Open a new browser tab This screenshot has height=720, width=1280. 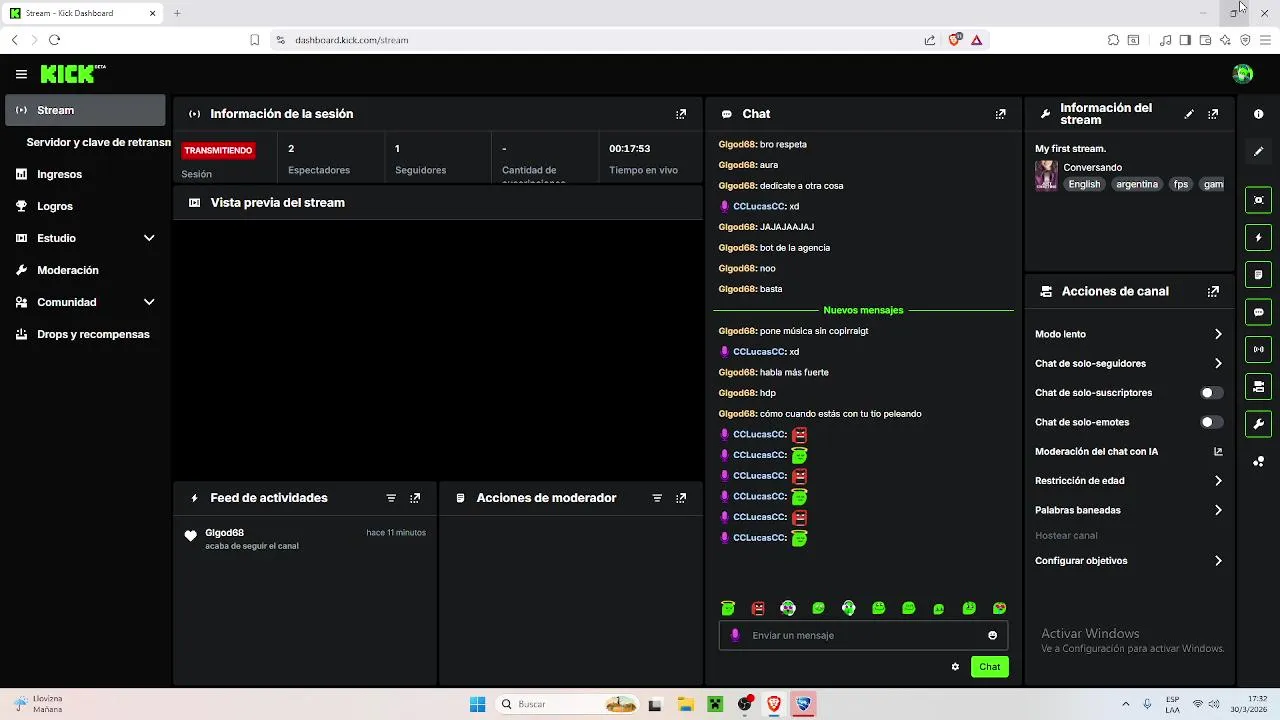click(177, 13)
